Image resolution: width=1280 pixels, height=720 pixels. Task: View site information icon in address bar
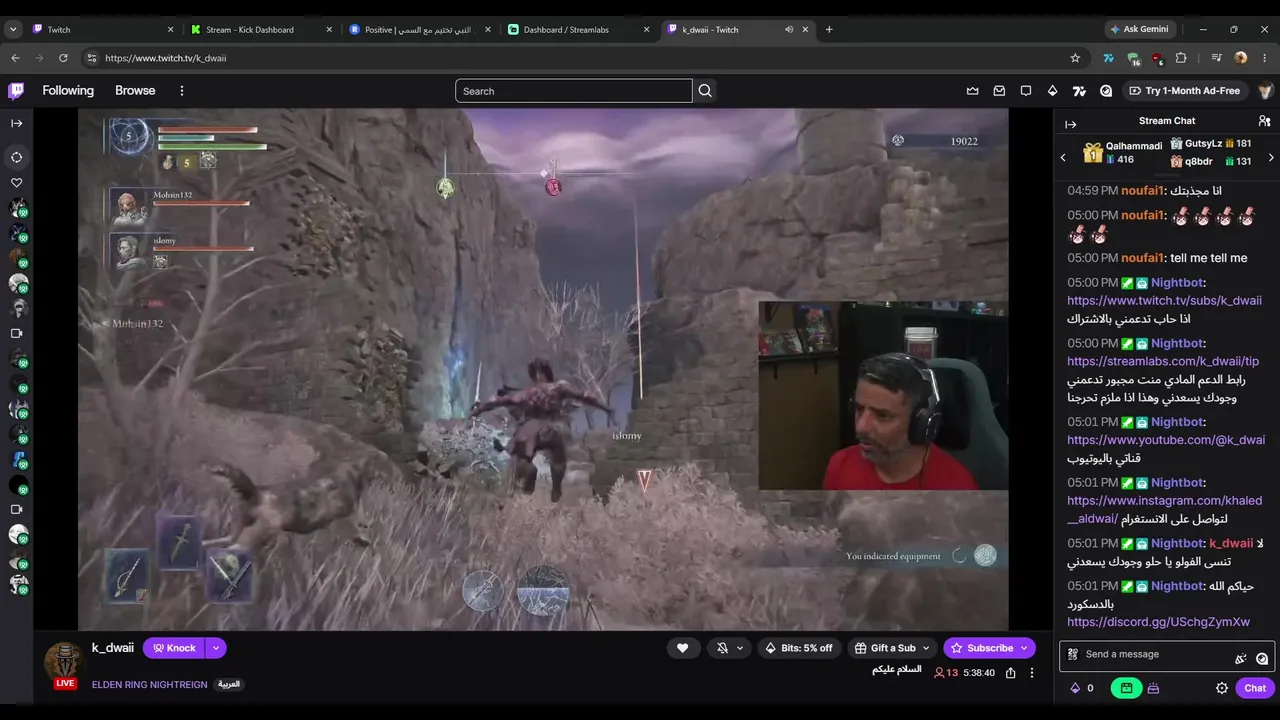coord(92,58)
